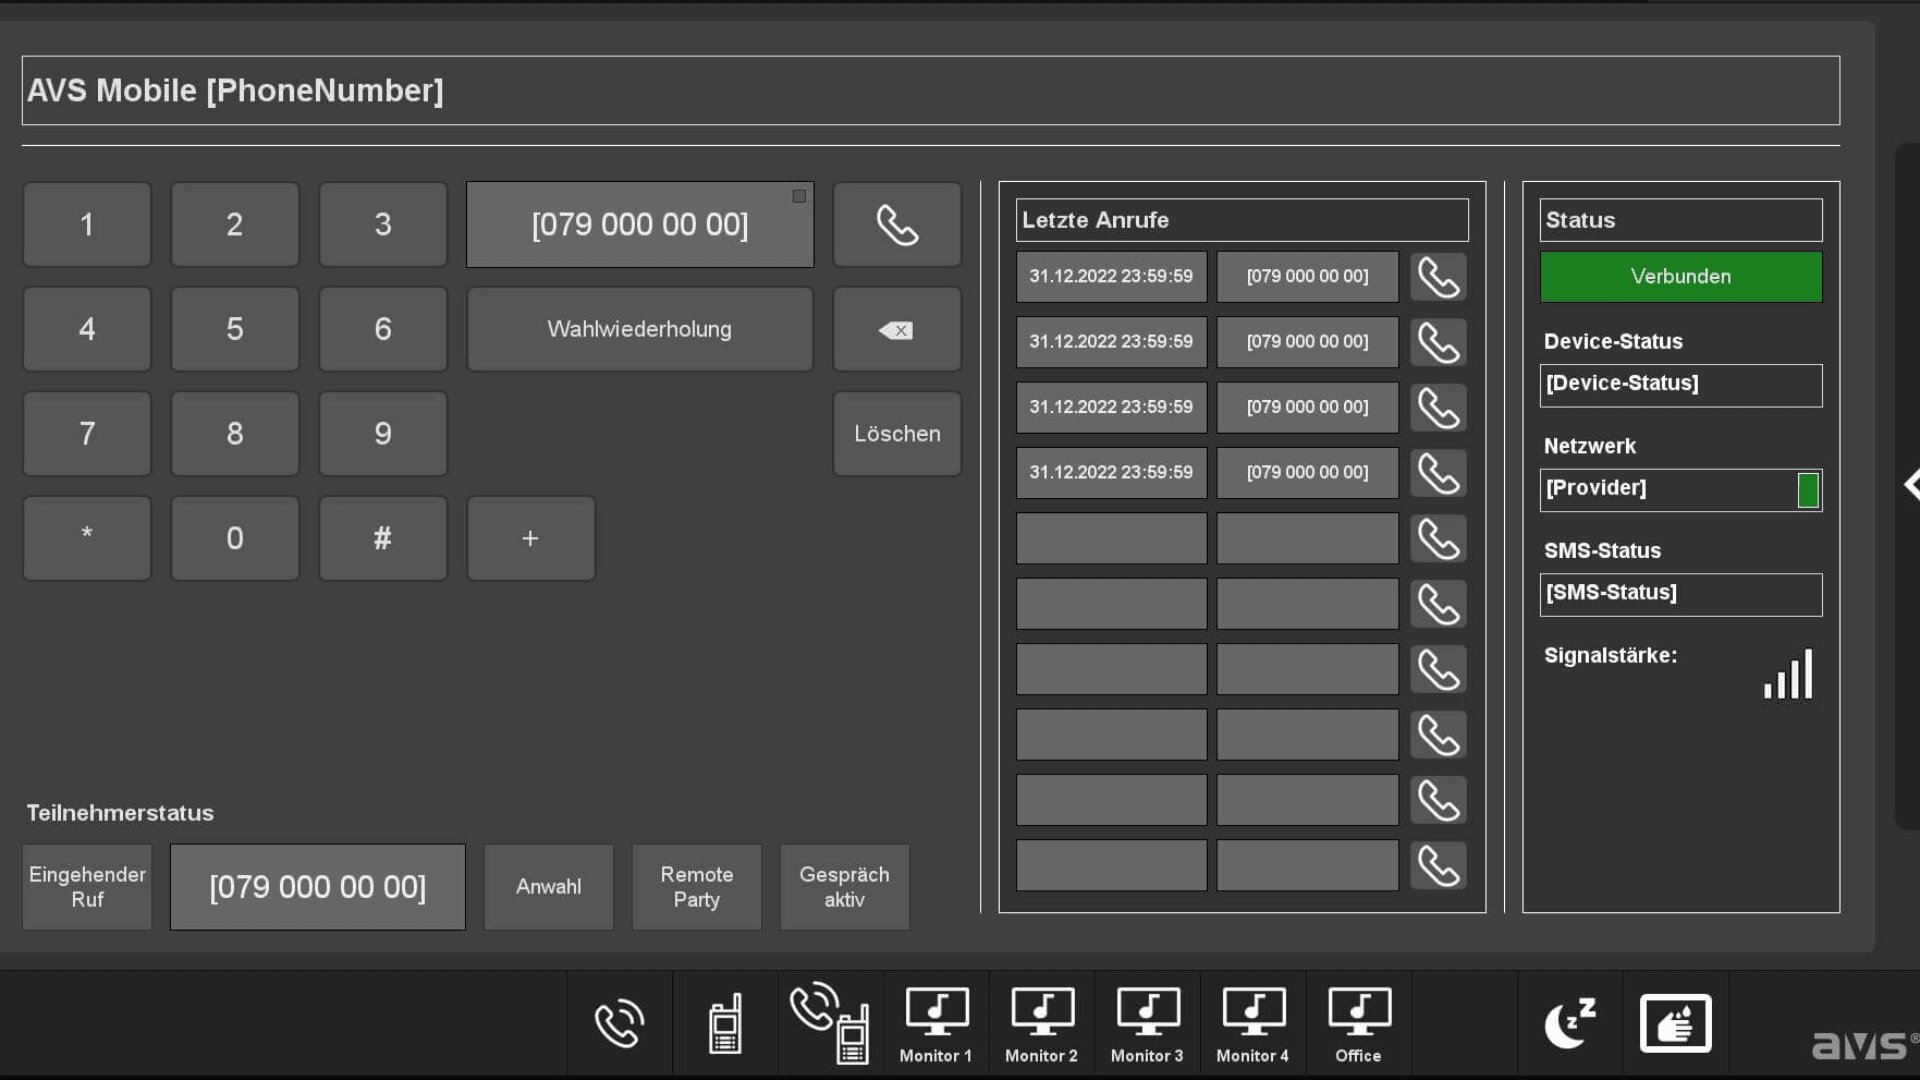Toggle the Gespräch aktiv indicator
1920x1080 pixels.
pyautogui.click(x=845, y=887)
